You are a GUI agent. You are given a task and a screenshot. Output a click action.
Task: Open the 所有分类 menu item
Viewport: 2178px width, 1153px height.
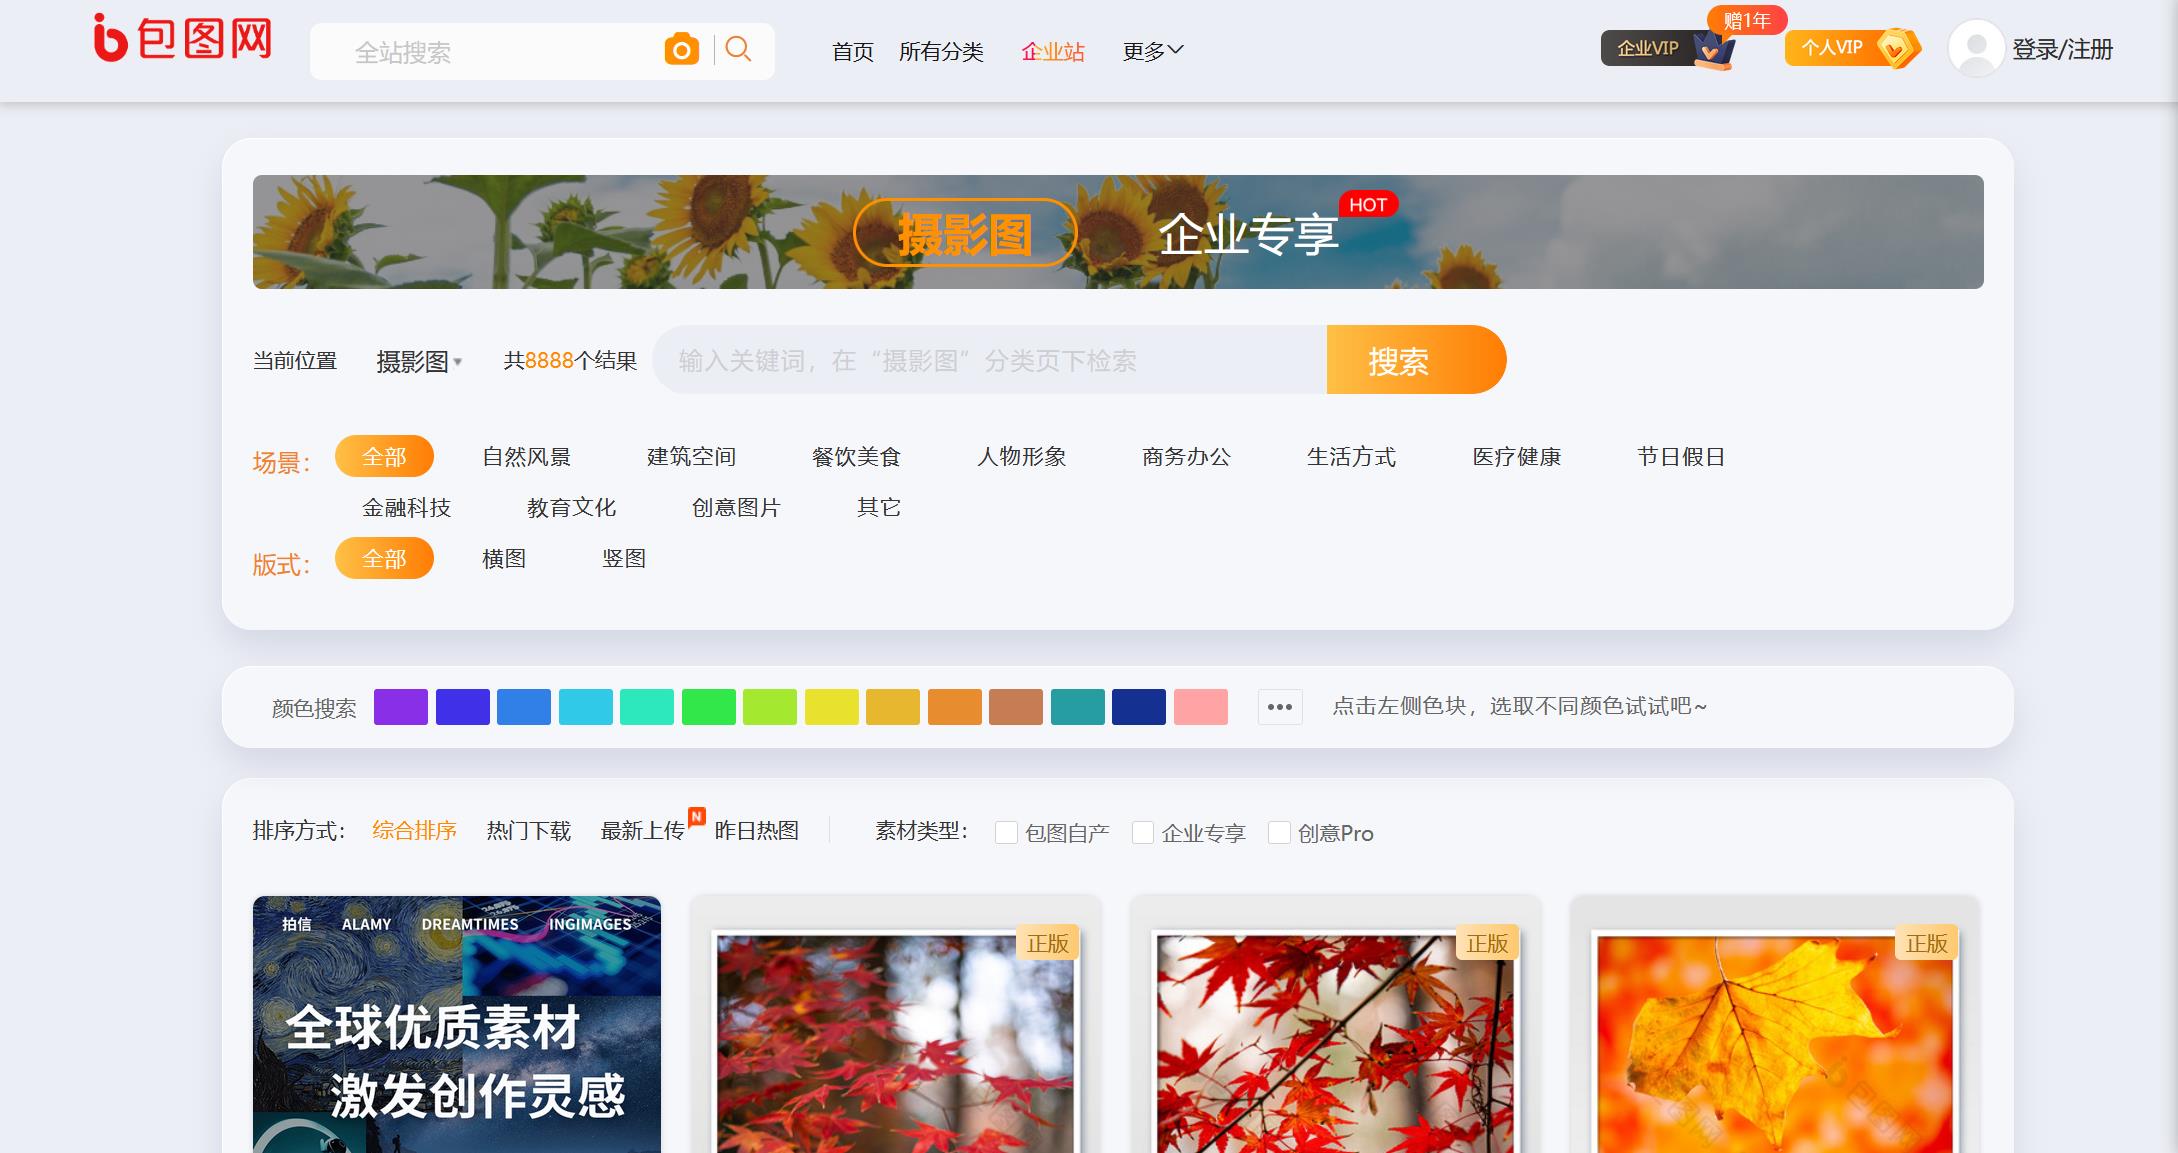click(941, 51)
